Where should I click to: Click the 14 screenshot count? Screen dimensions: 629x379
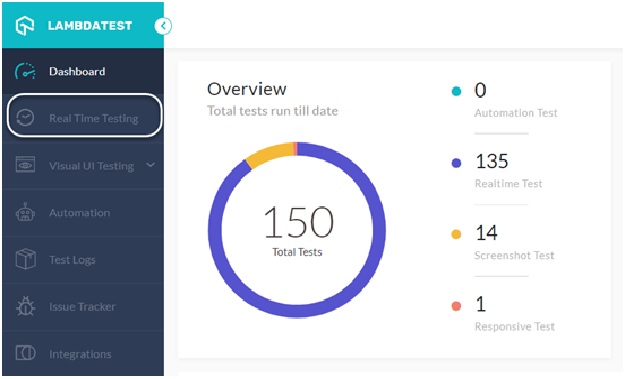[x=487, y=233]
